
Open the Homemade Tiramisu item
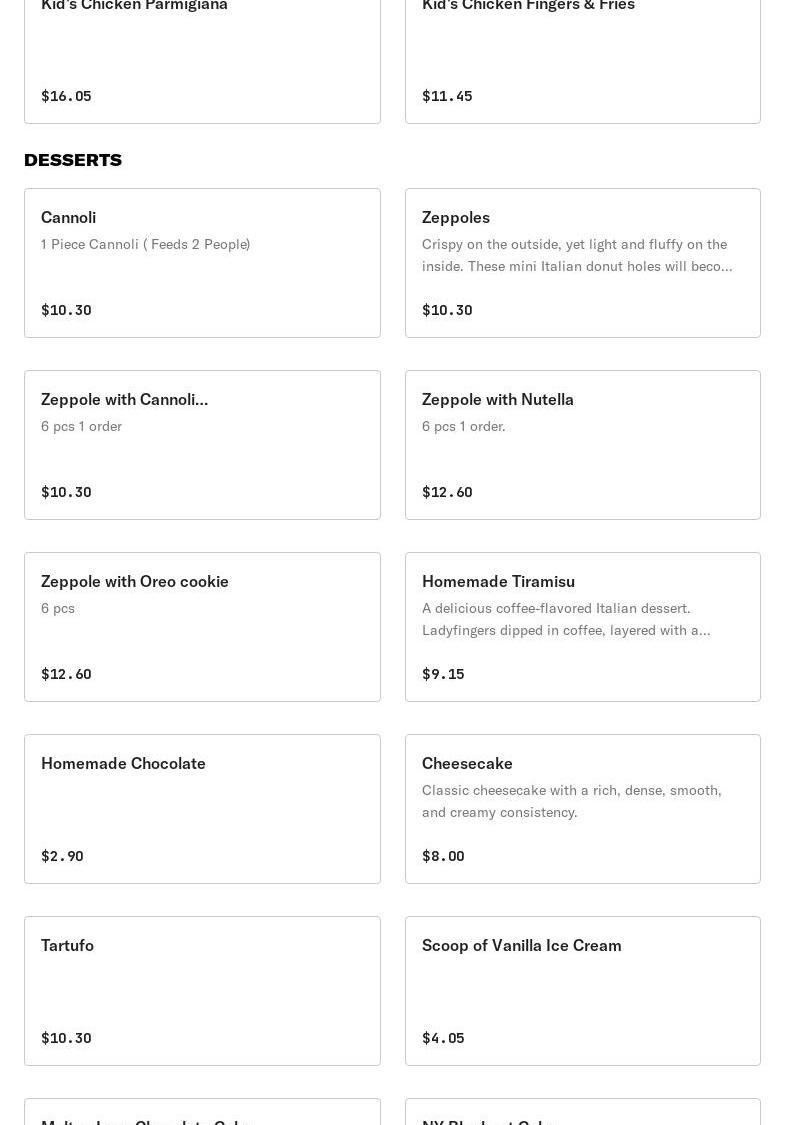coord(498,581)
